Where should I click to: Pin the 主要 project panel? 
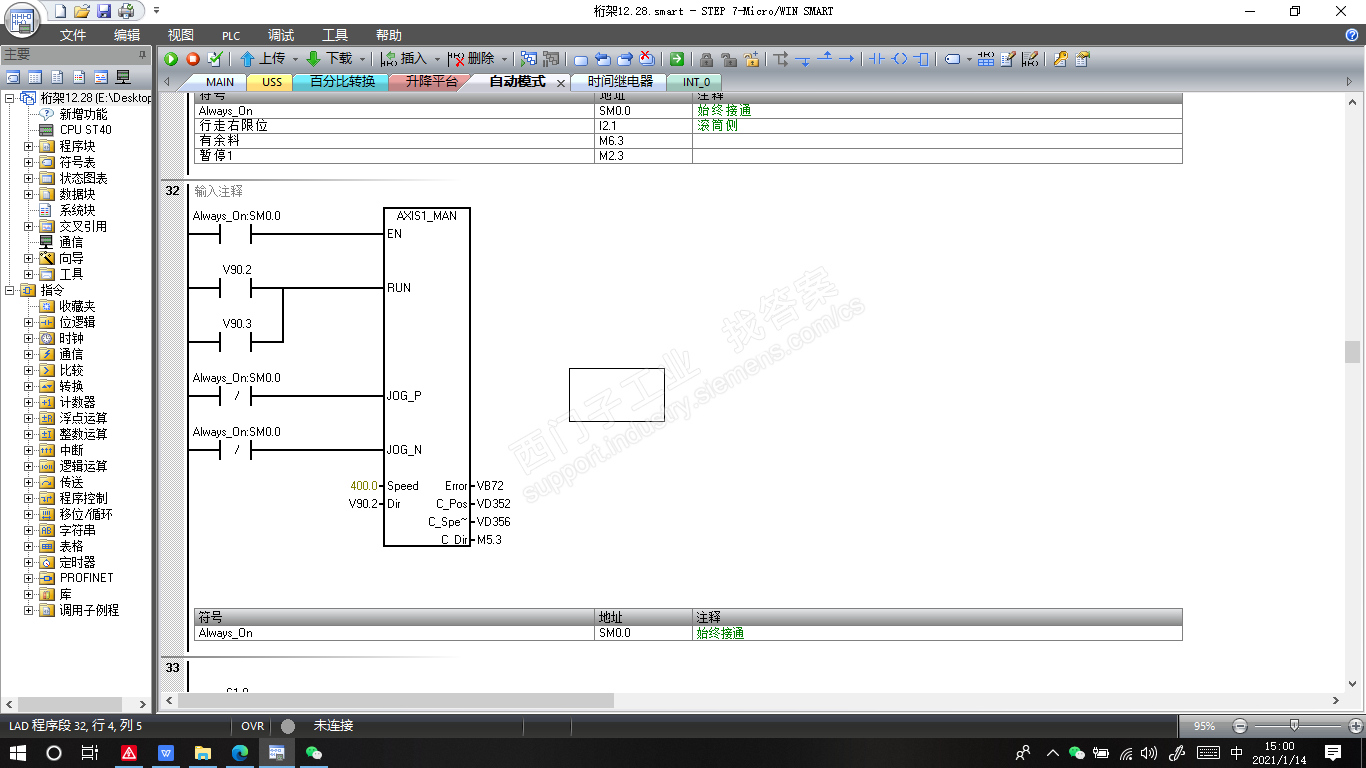[142, 54]
